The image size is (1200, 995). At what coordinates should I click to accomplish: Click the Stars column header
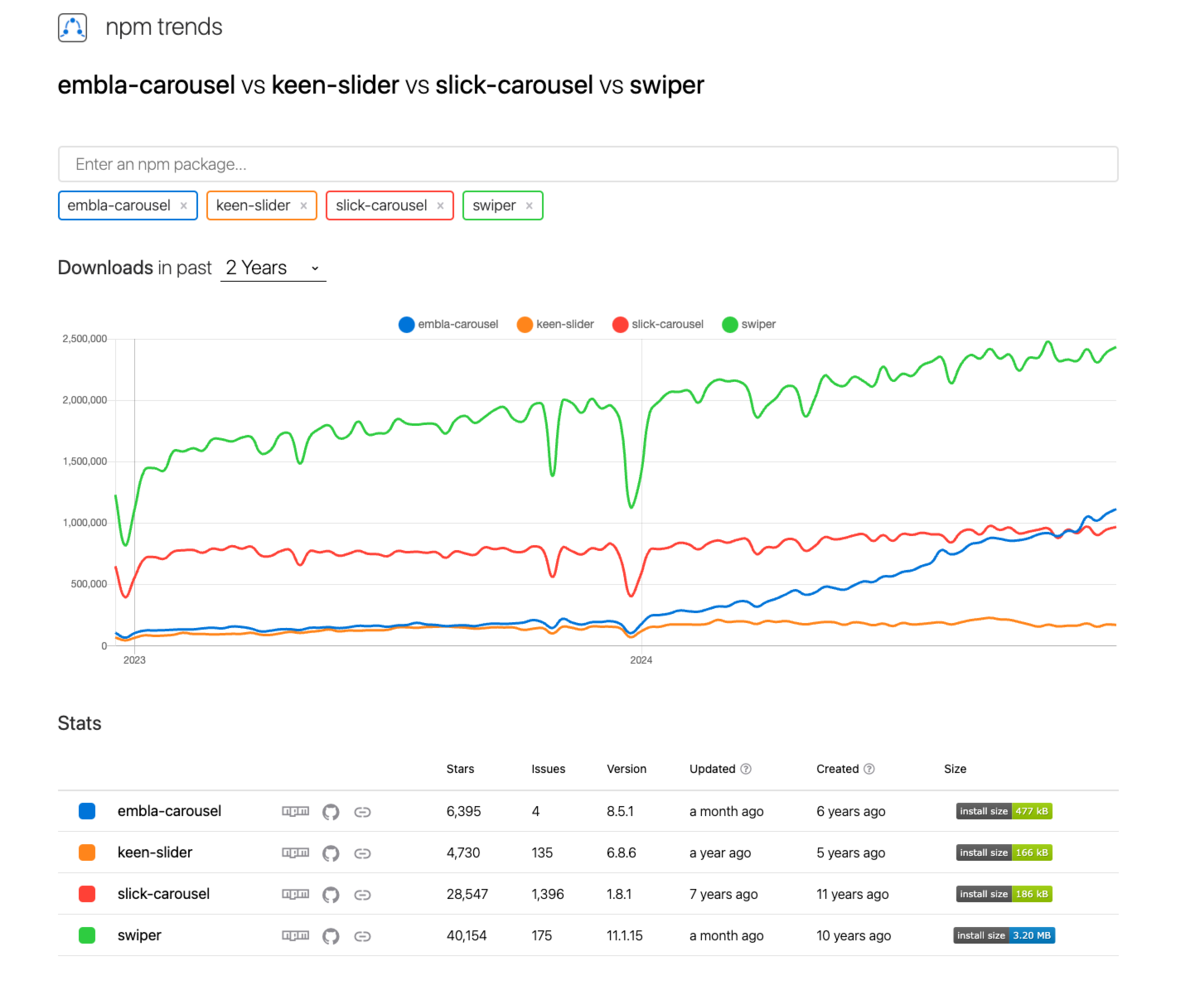point(460,769)
